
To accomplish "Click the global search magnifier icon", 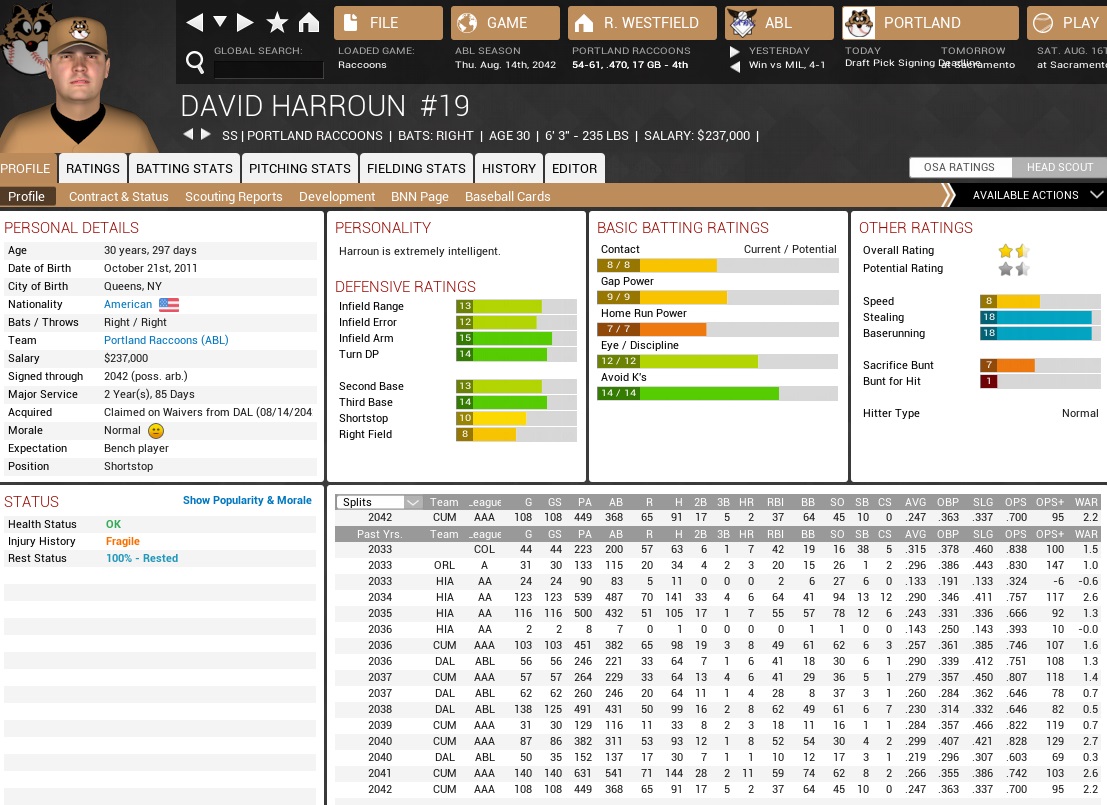I will tap(196, 63).
